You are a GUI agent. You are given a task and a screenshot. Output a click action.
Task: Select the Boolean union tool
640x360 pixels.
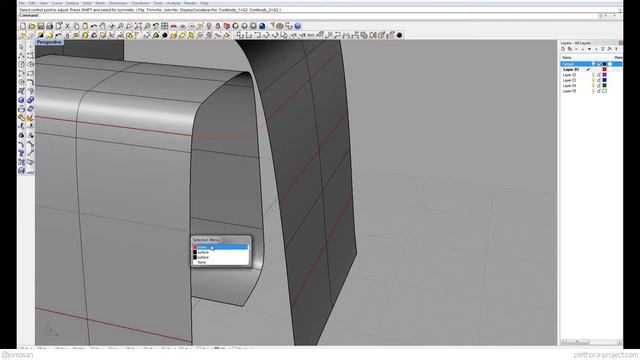tap(30, 100)
